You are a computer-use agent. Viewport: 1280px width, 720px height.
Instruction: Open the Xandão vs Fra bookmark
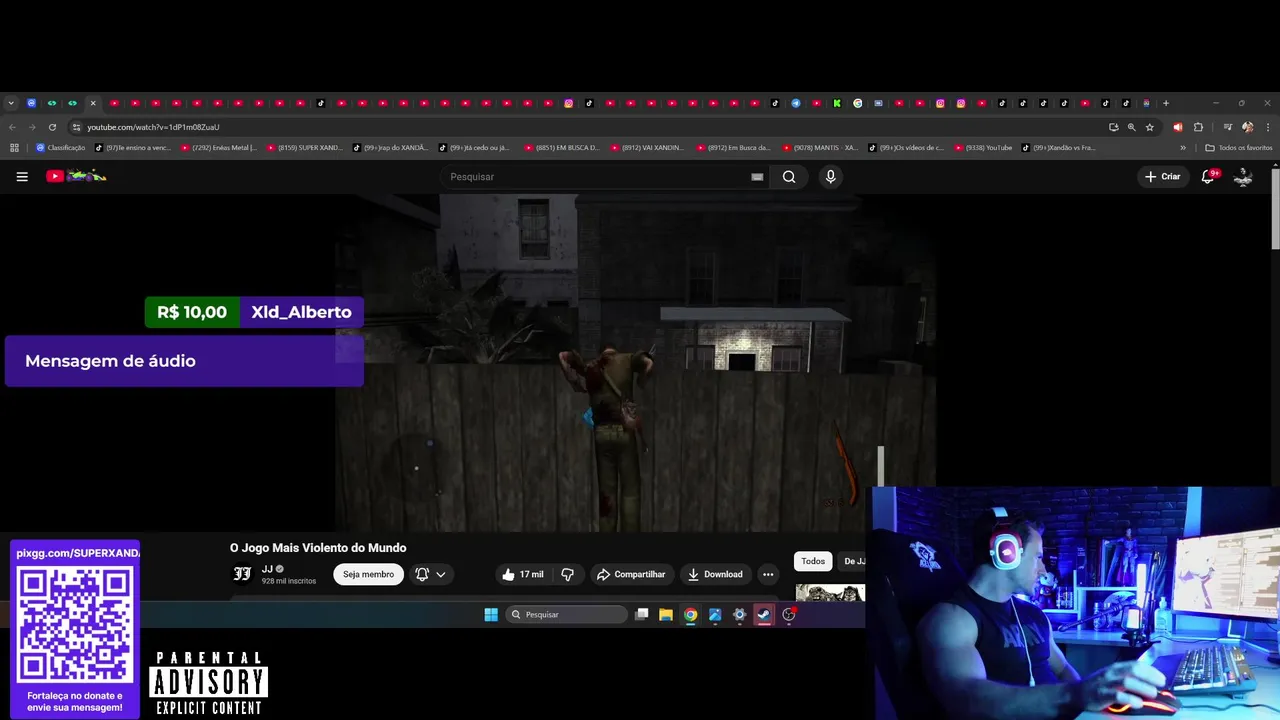point(1059,148)
